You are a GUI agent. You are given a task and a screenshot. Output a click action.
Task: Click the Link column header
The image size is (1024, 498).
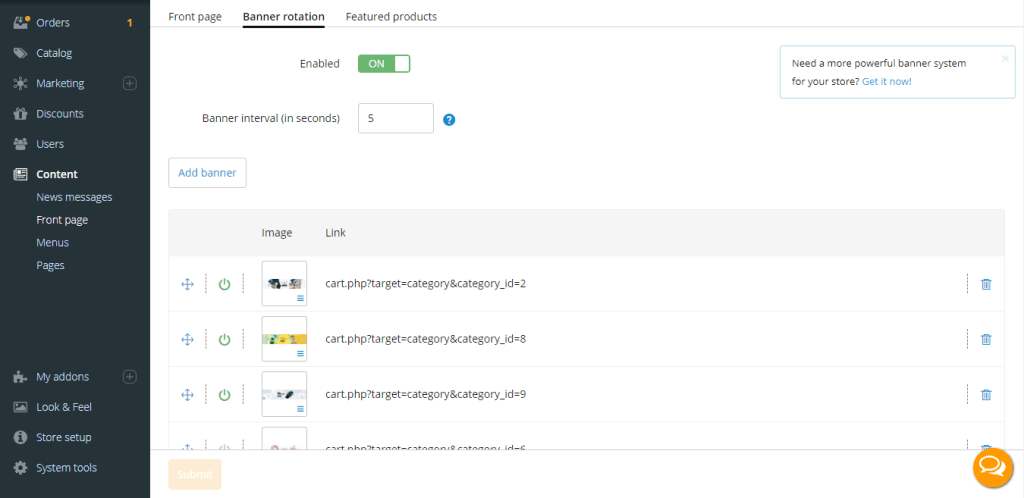click(x=336, y=232)
